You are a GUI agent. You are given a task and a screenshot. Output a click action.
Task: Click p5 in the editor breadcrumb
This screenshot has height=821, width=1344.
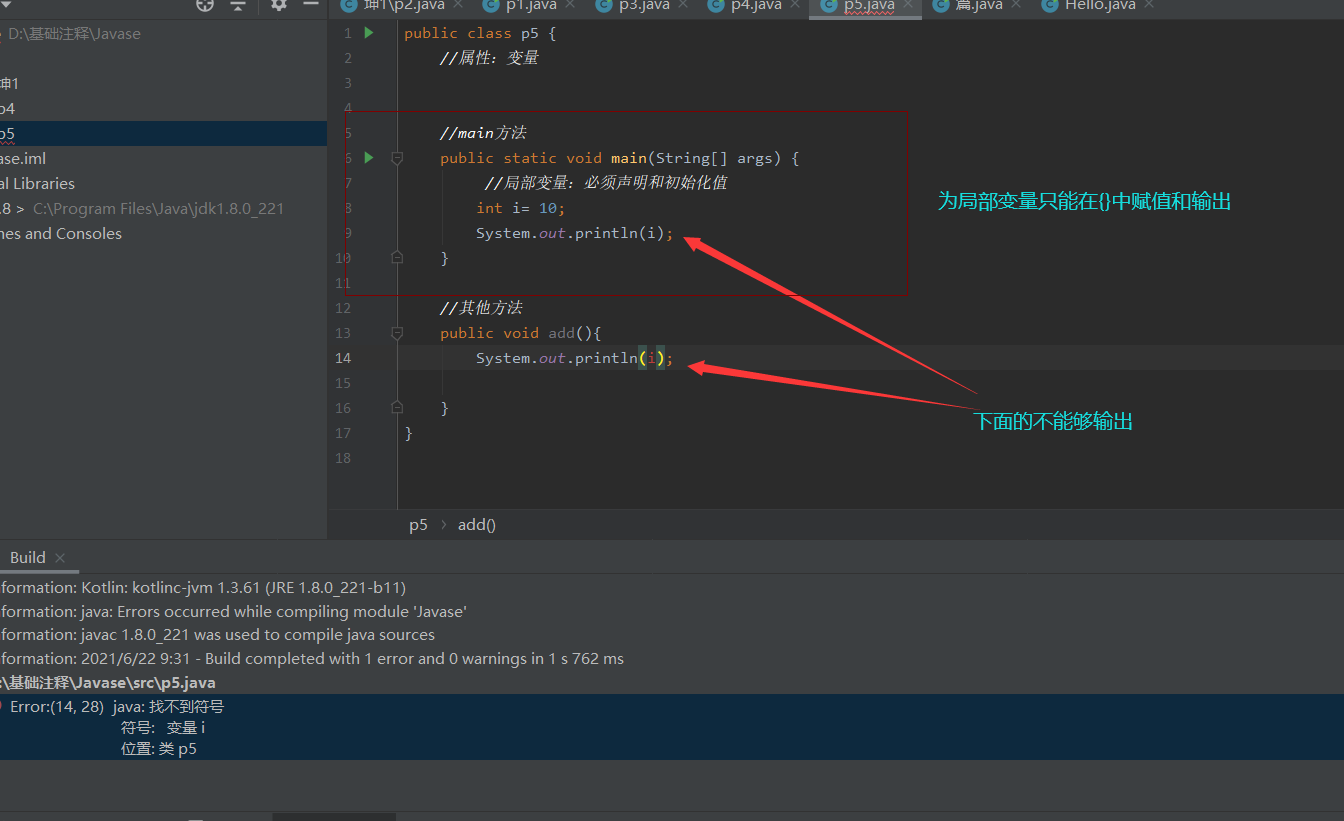click(418, 525)
